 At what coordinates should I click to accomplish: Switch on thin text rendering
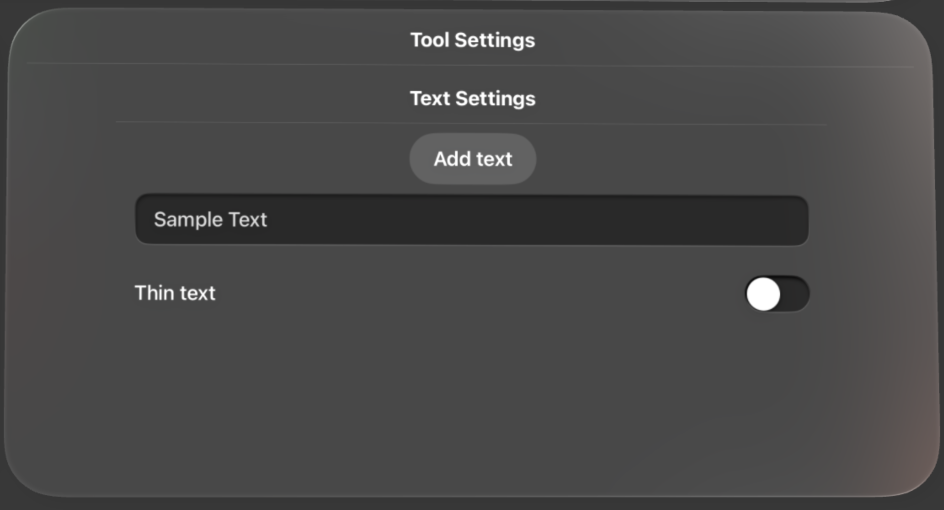point(777,294)
